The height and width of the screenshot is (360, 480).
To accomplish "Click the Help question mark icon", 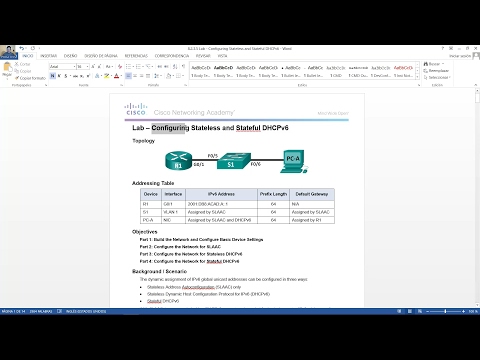I will 443,48.
